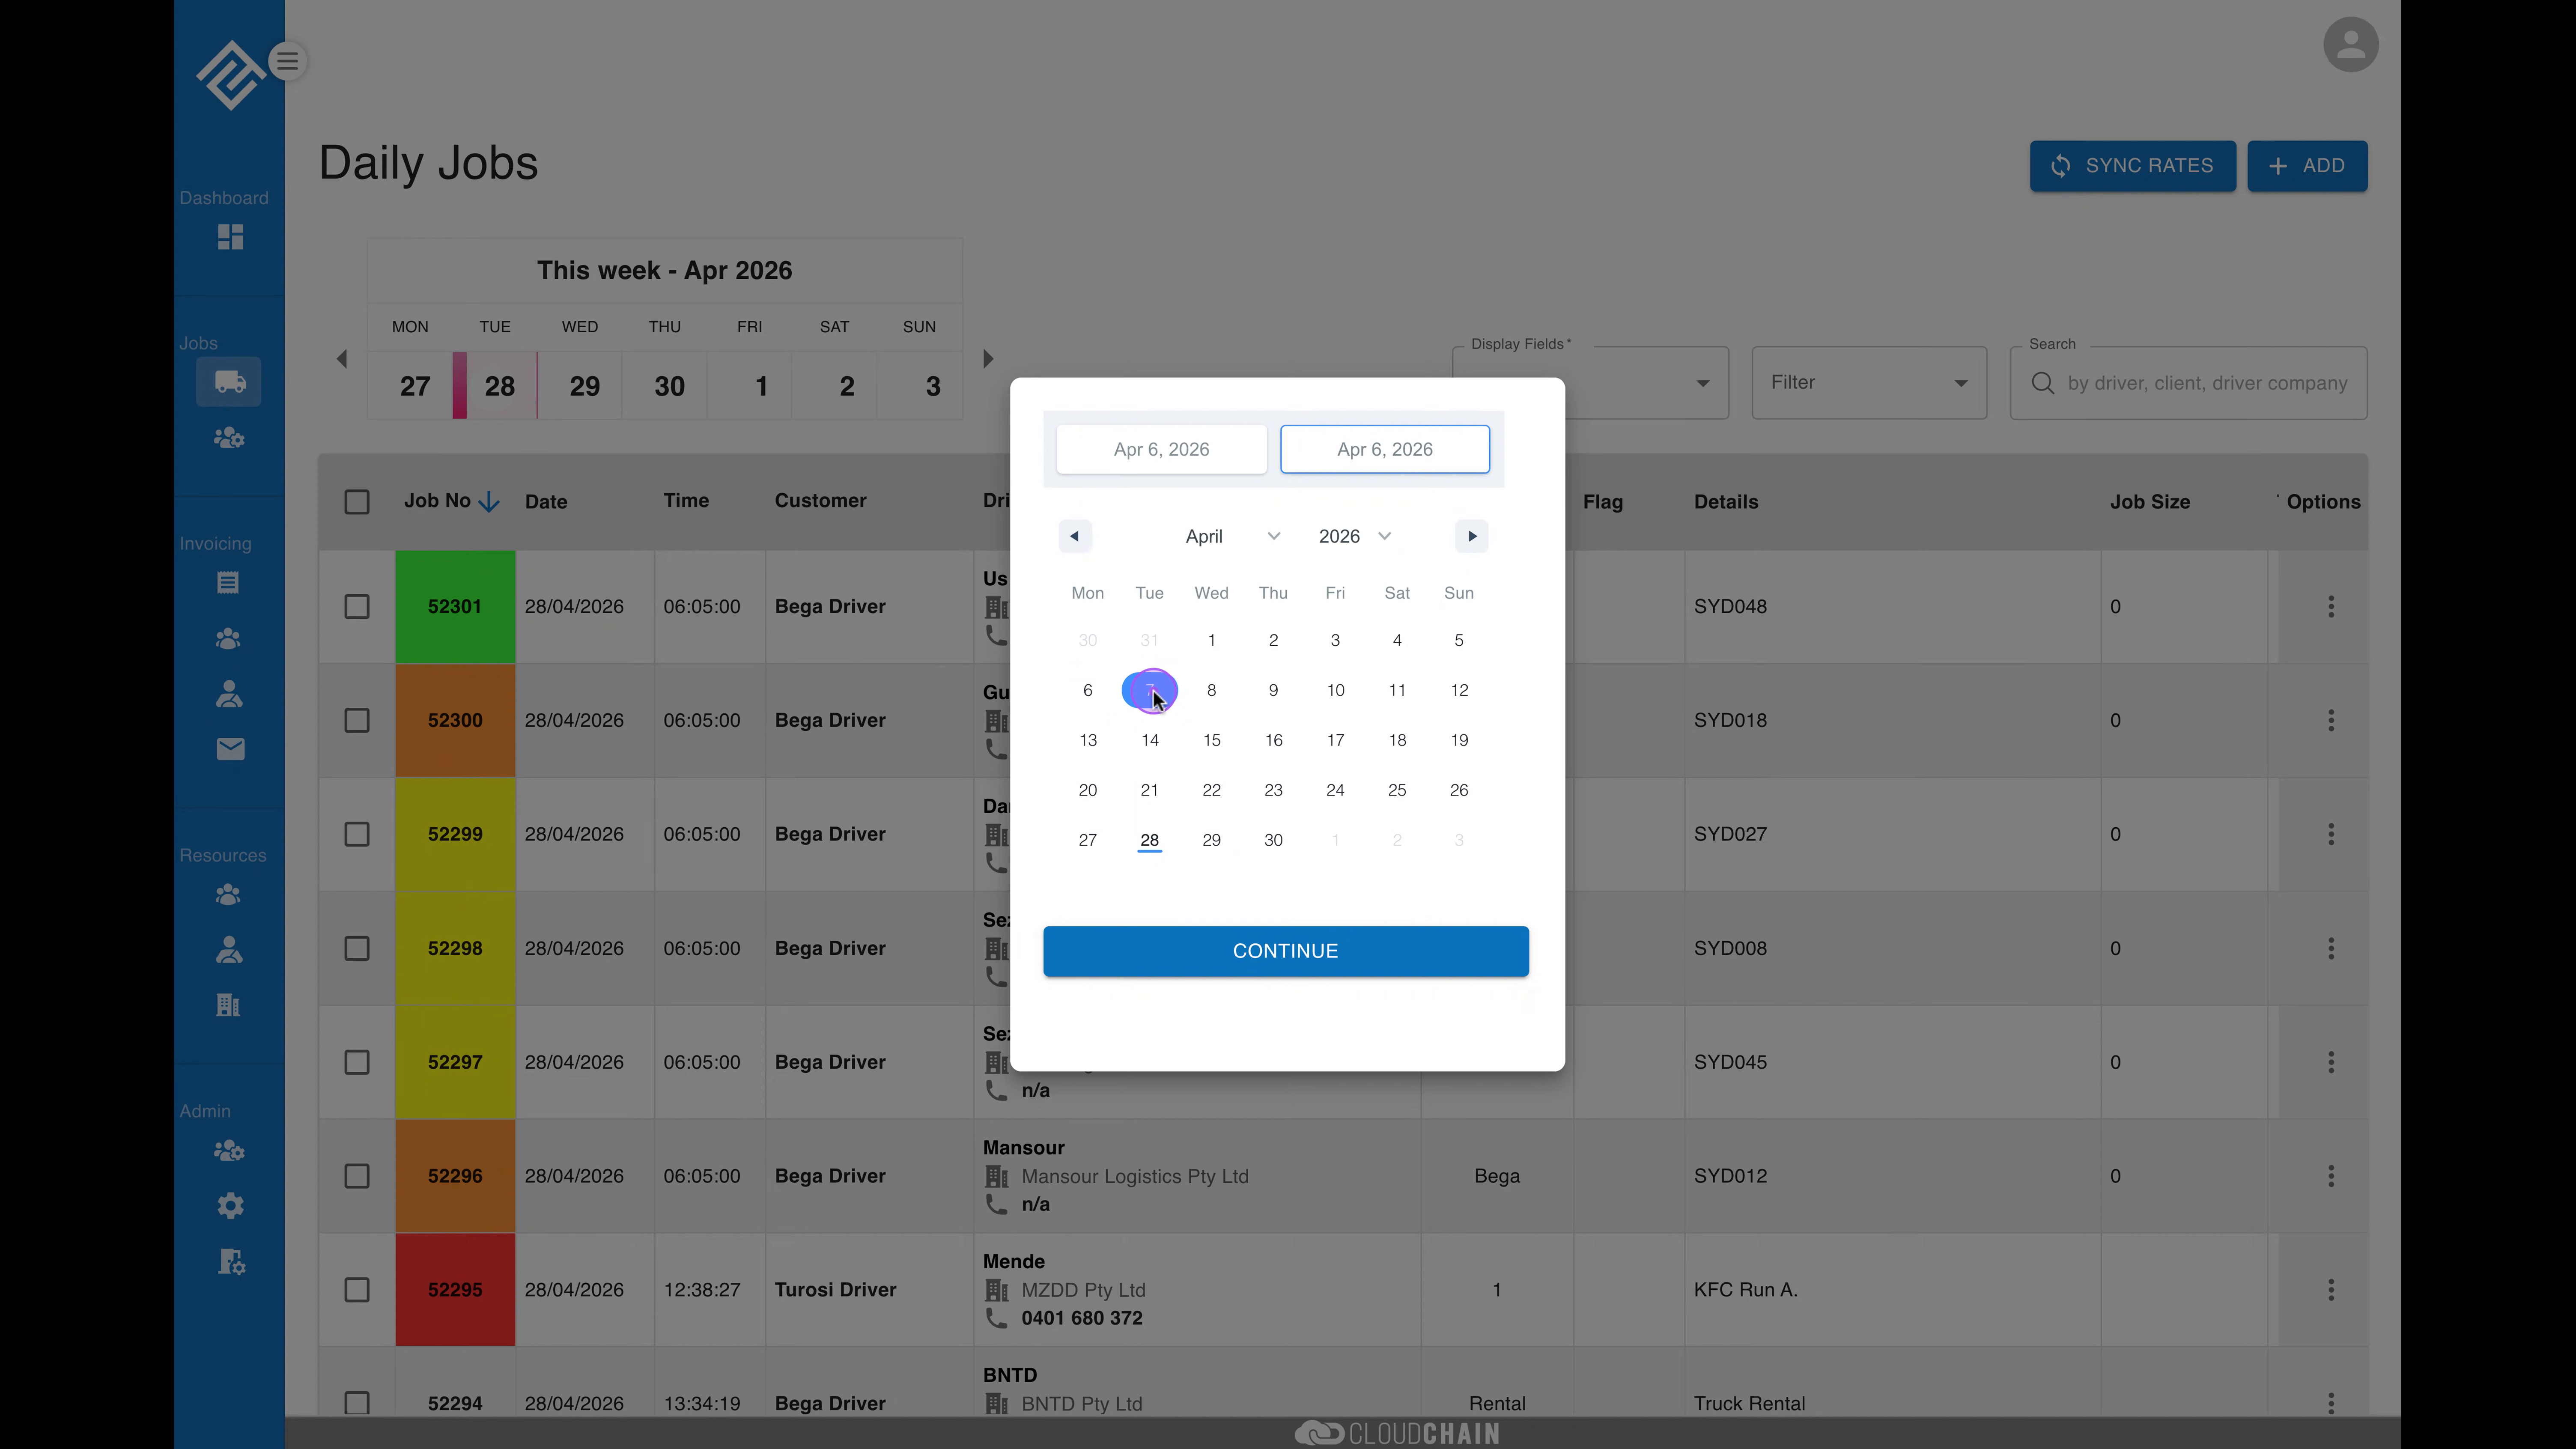Check the box for job 52299
This screenshot has height=1449, width=2576.
pos(357,835)
